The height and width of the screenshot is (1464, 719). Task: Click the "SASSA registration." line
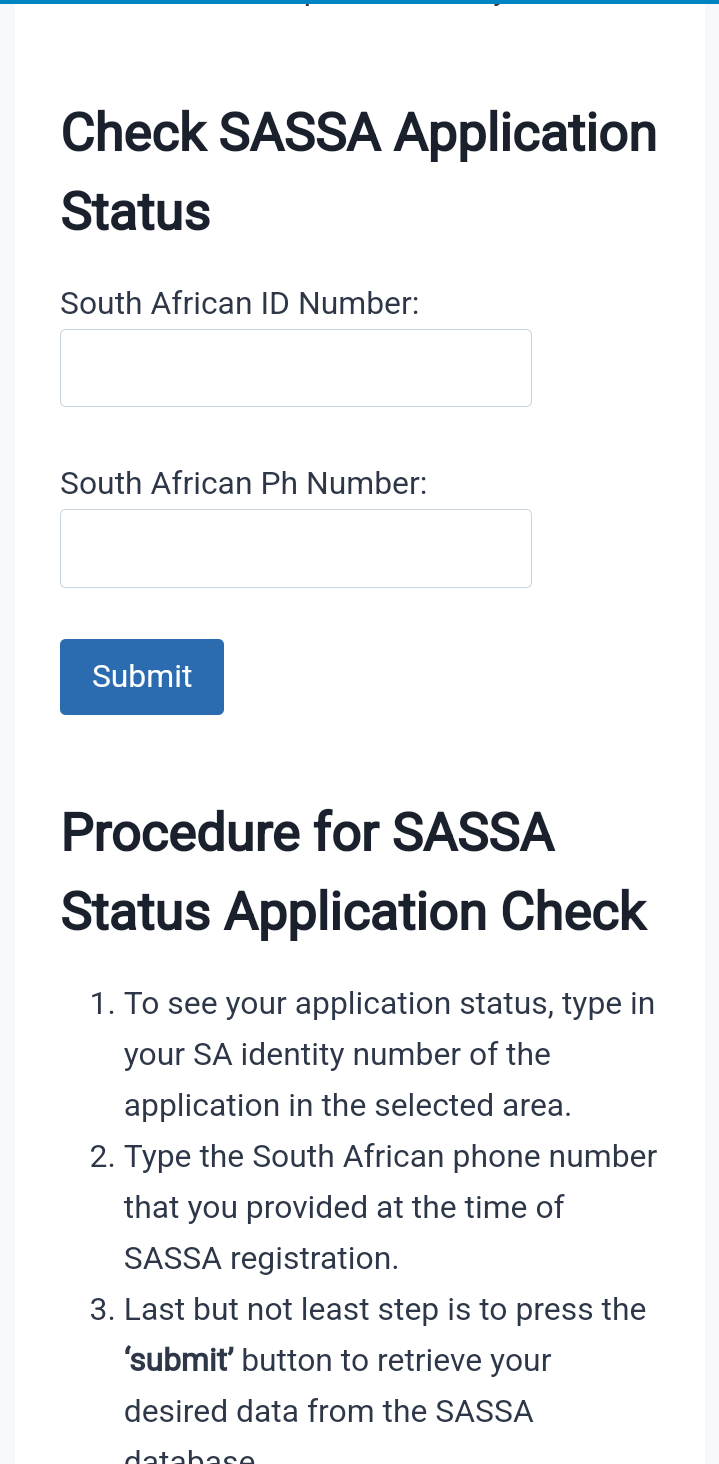click(261, 1258)
